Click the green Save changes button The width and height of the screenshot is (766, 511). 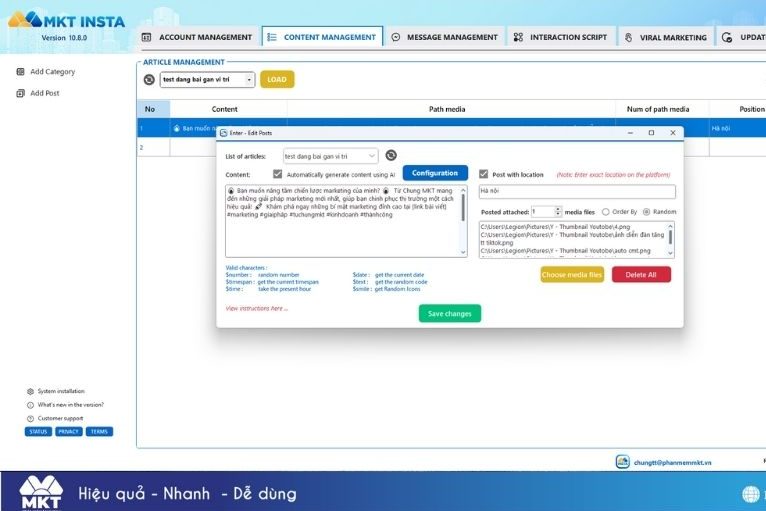pos(449,314)
